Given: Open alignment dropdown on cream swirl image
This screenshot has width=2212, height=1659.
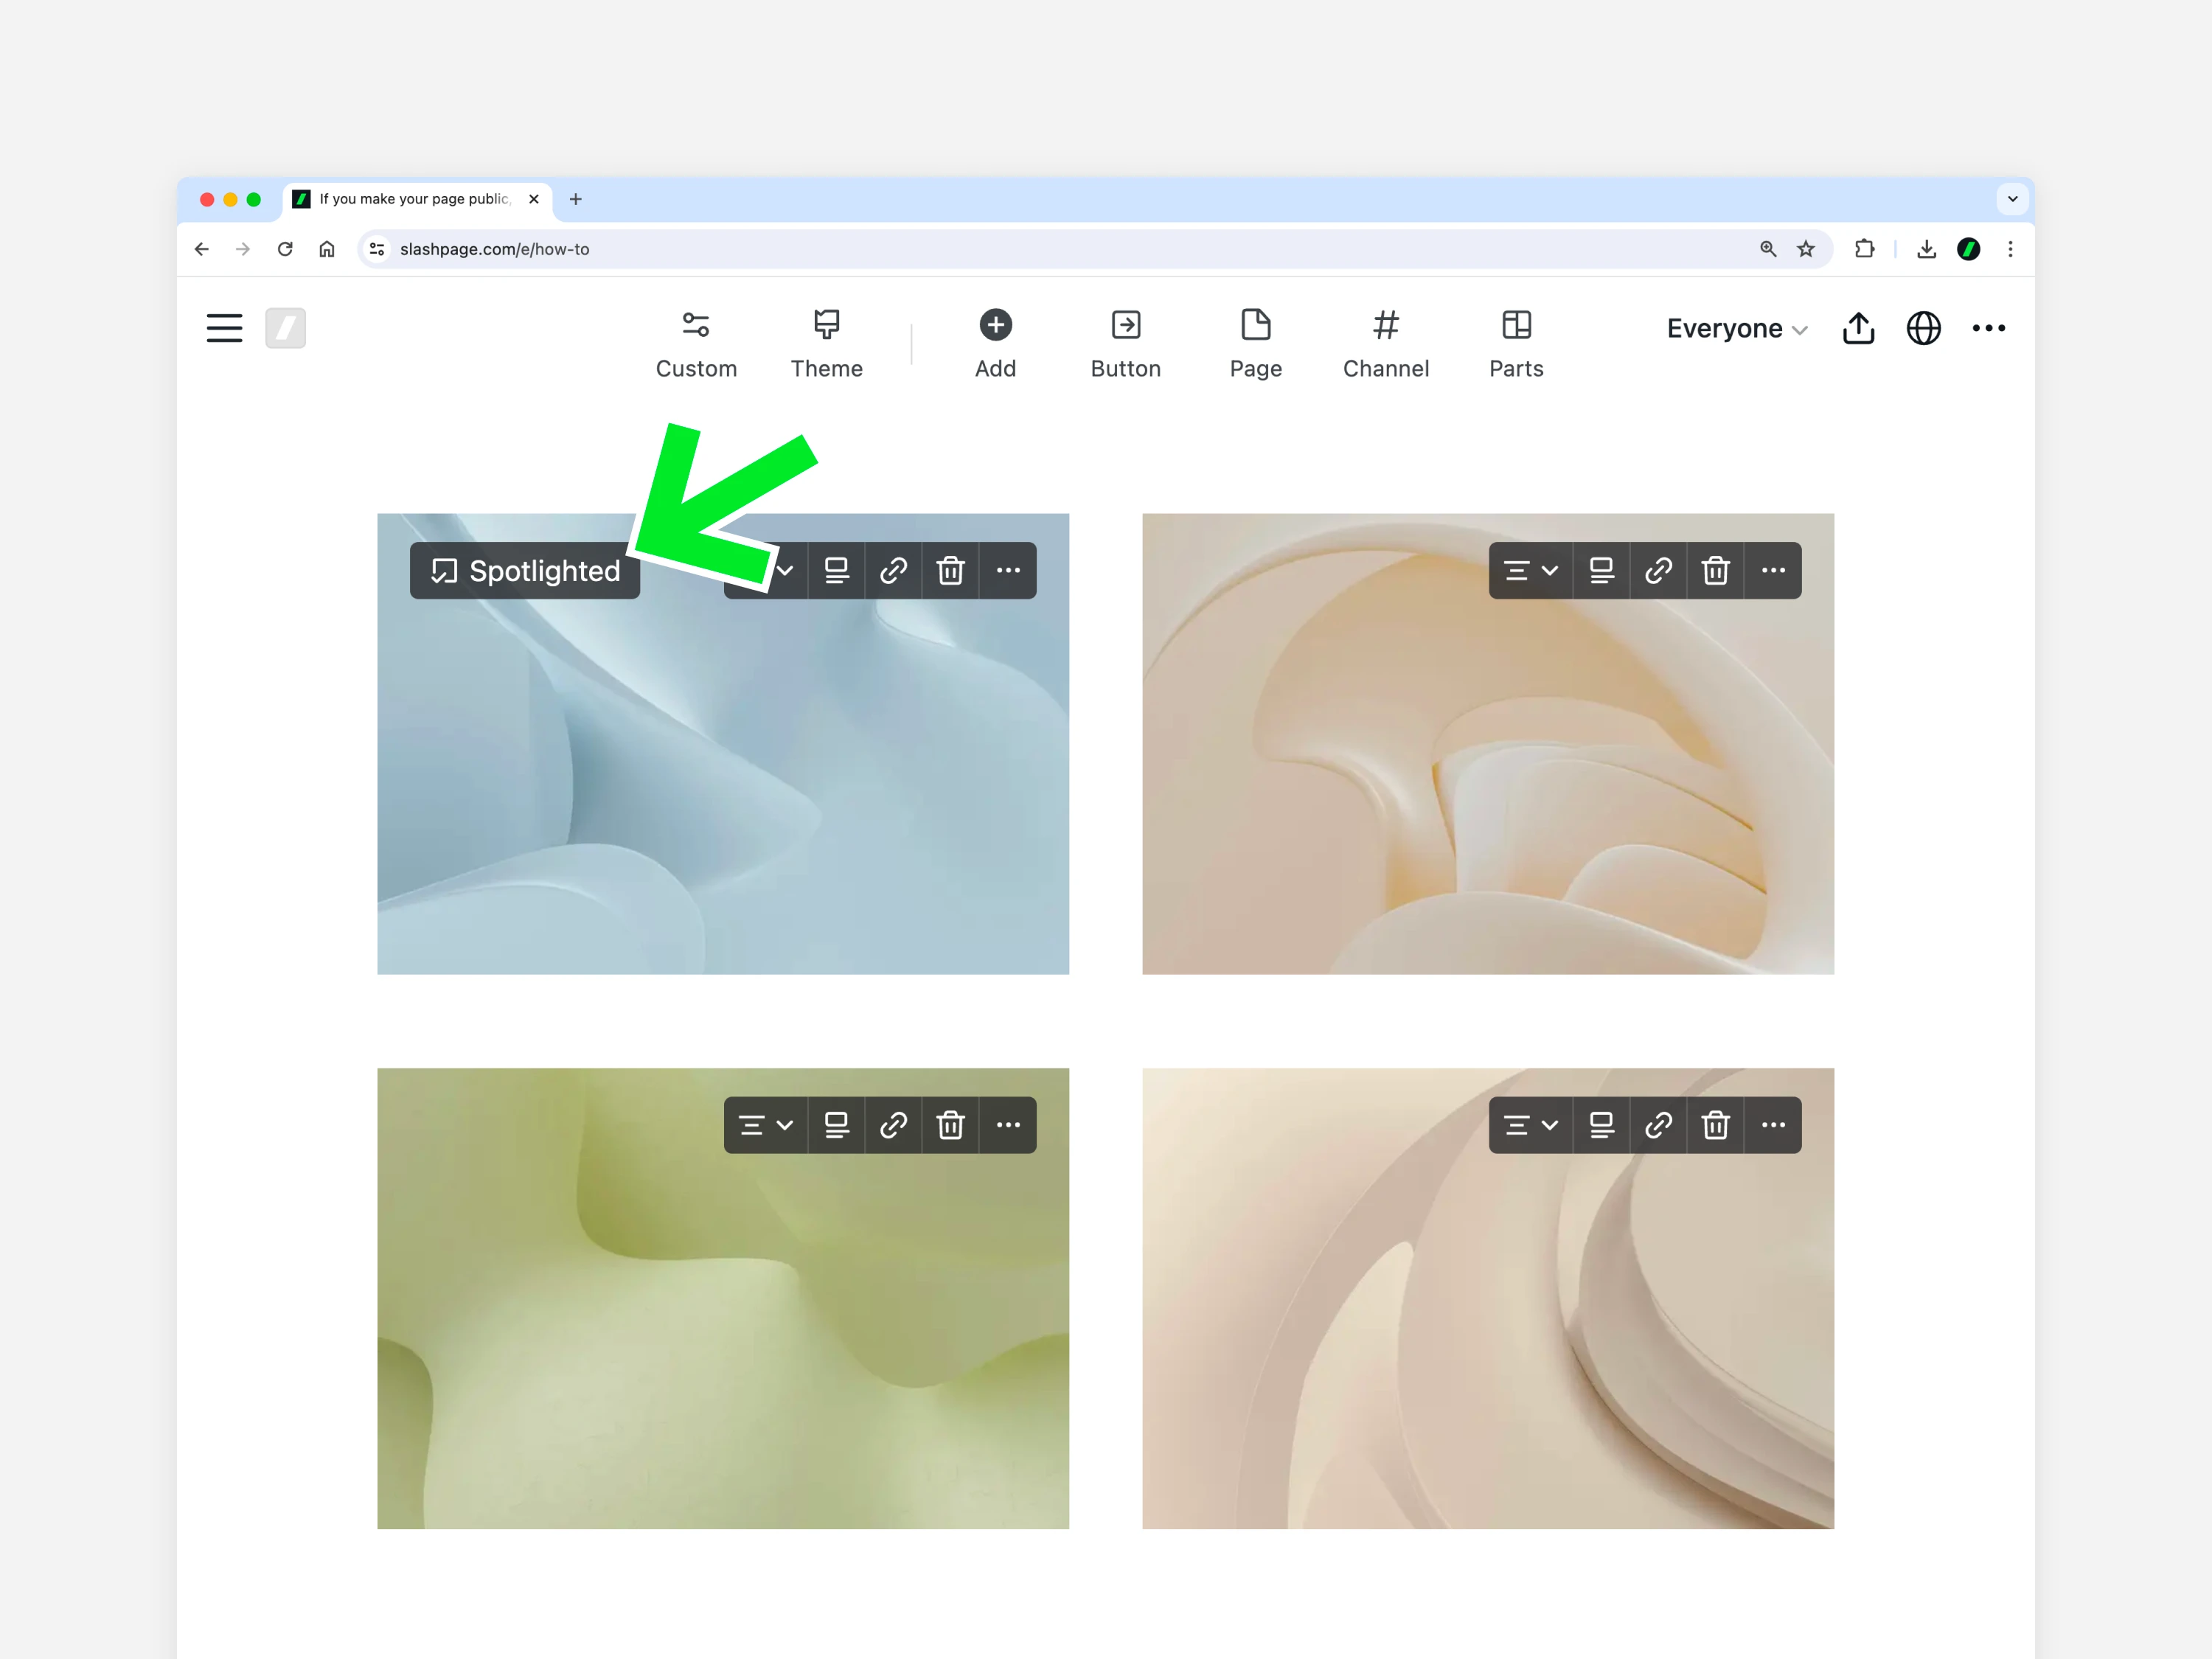Looking at the screenshot, I should point(1531,571).
